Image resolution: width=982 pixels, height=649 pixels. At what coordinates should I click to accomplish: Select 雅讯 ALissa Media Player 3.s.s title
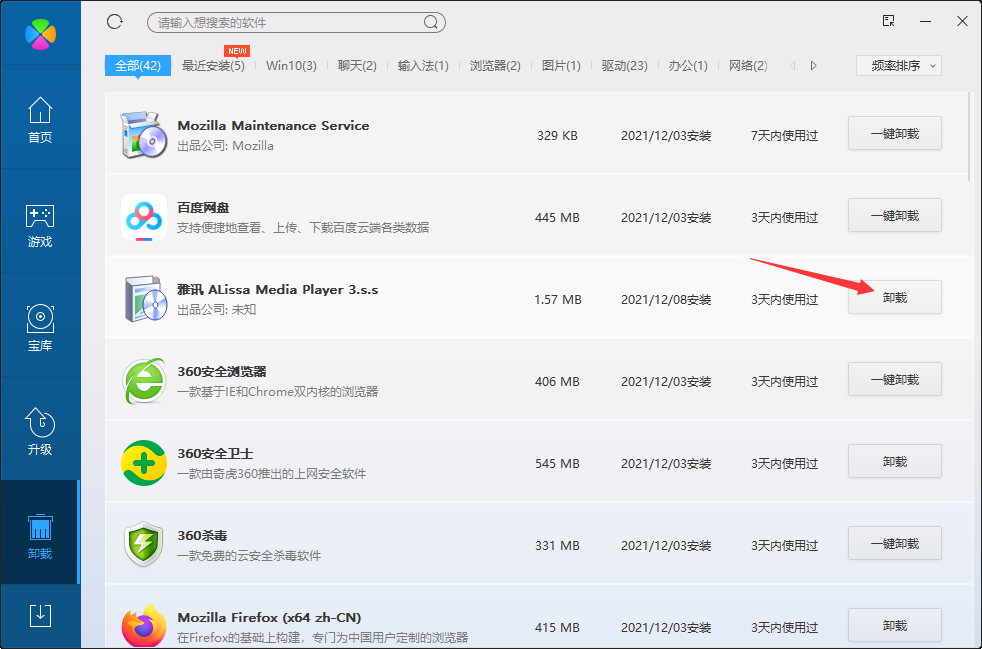pos(277,289)
